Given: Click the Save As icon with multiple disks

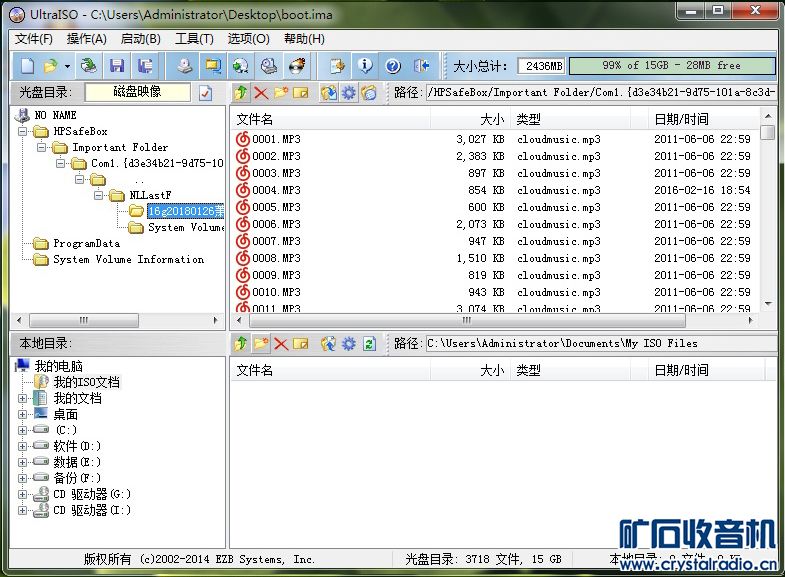Looking at the screenshot, I should tap(145, 66).
